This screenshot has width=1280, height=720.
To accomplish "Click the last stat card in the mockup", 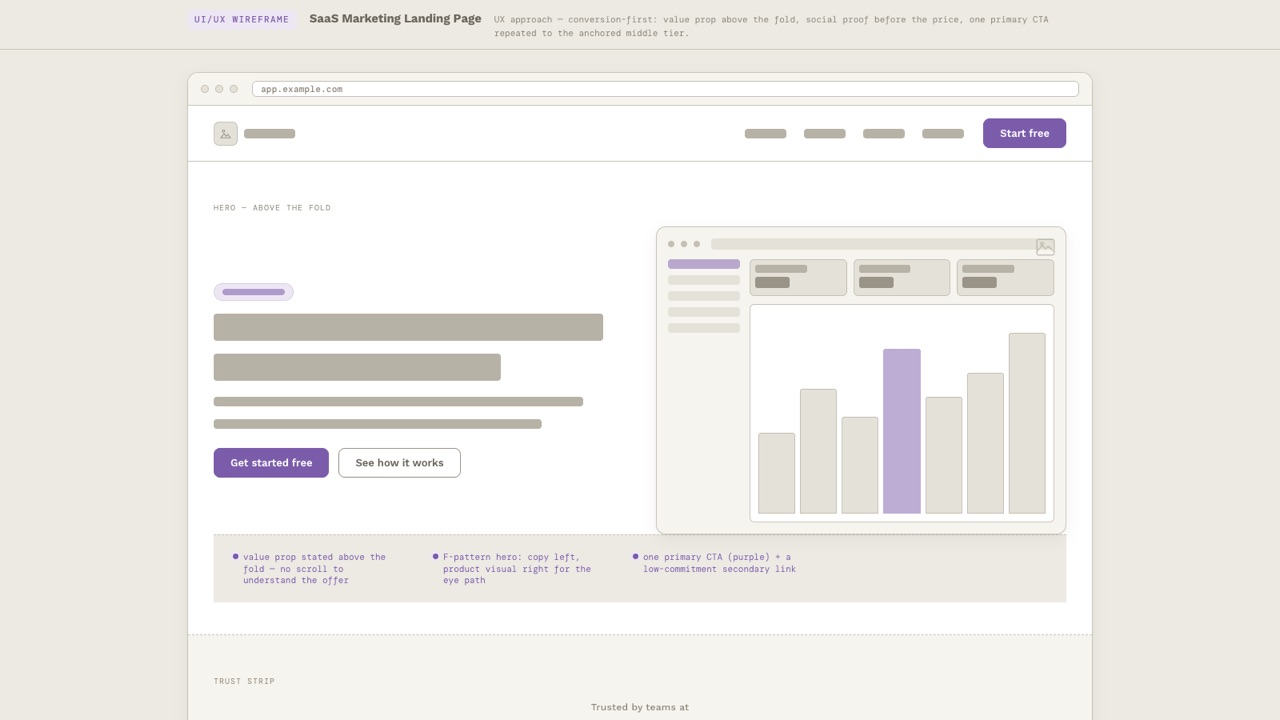I will pos(1005,277).
